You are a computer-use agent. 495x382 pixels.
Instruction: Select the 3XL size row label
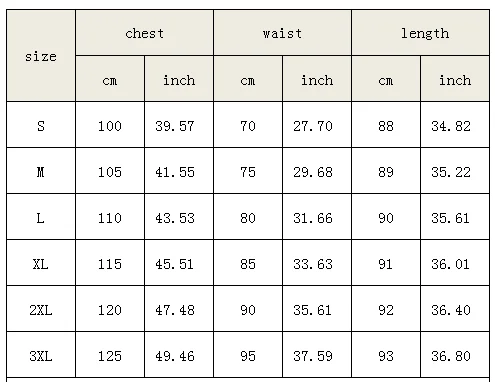point(41,355)
